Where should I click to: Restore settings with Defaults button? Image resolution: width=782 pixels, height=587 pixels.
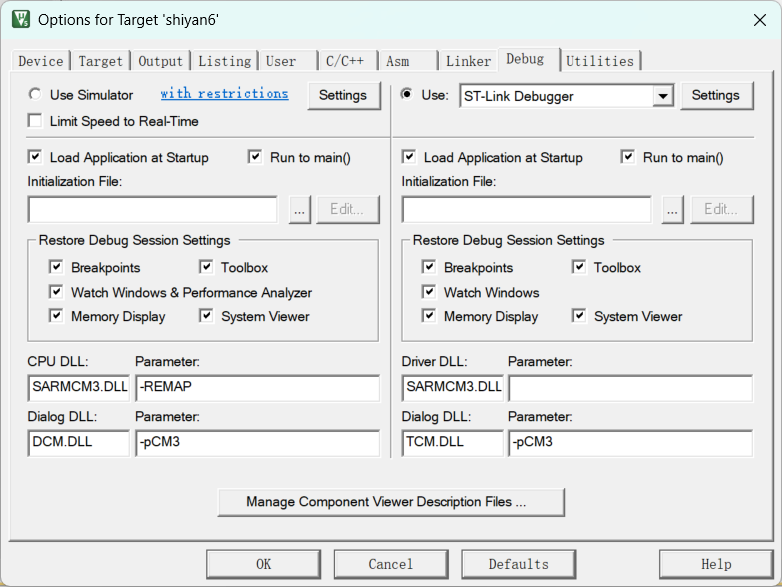coord(519,564)
